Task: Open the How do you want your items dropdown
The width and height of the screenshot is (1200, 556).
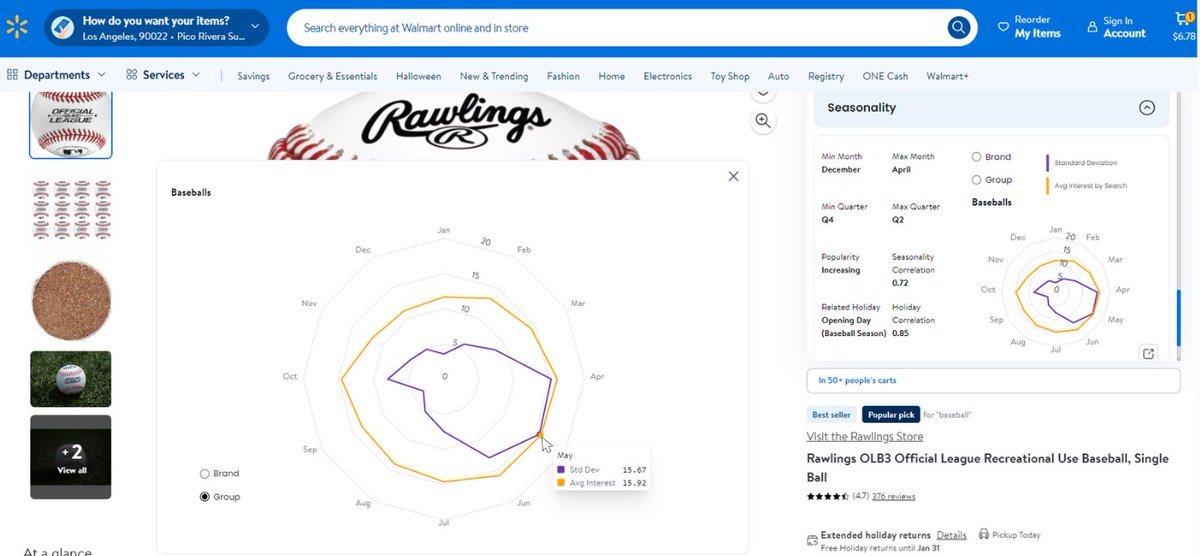Action: 157,28
